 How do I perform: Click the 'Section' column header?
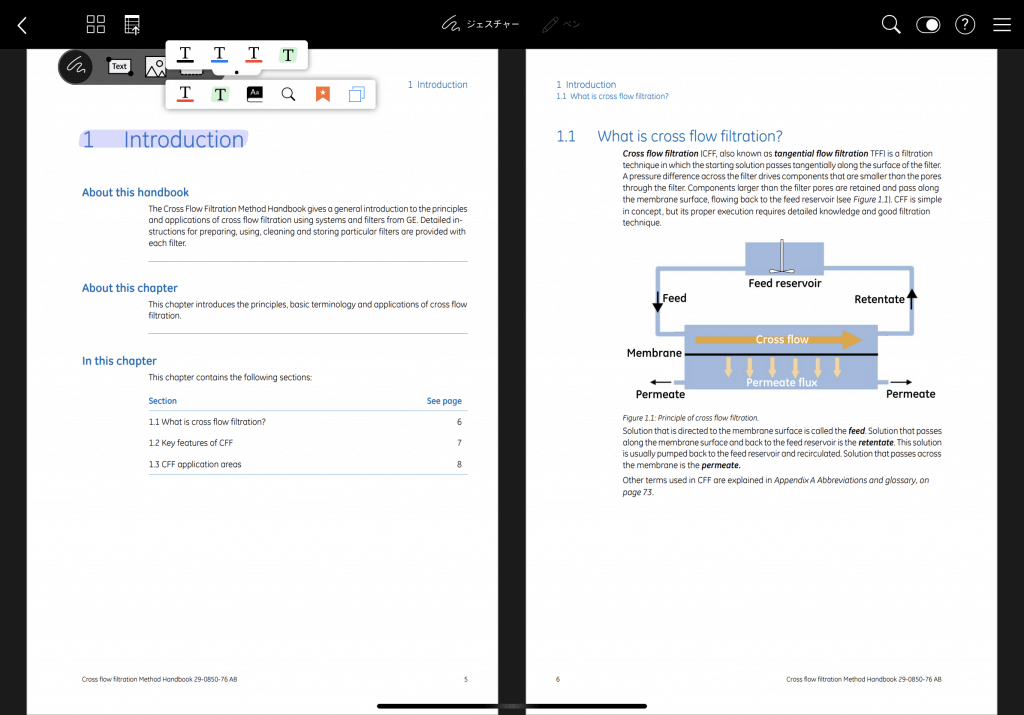pyautogui.click(x=162, y=401)
